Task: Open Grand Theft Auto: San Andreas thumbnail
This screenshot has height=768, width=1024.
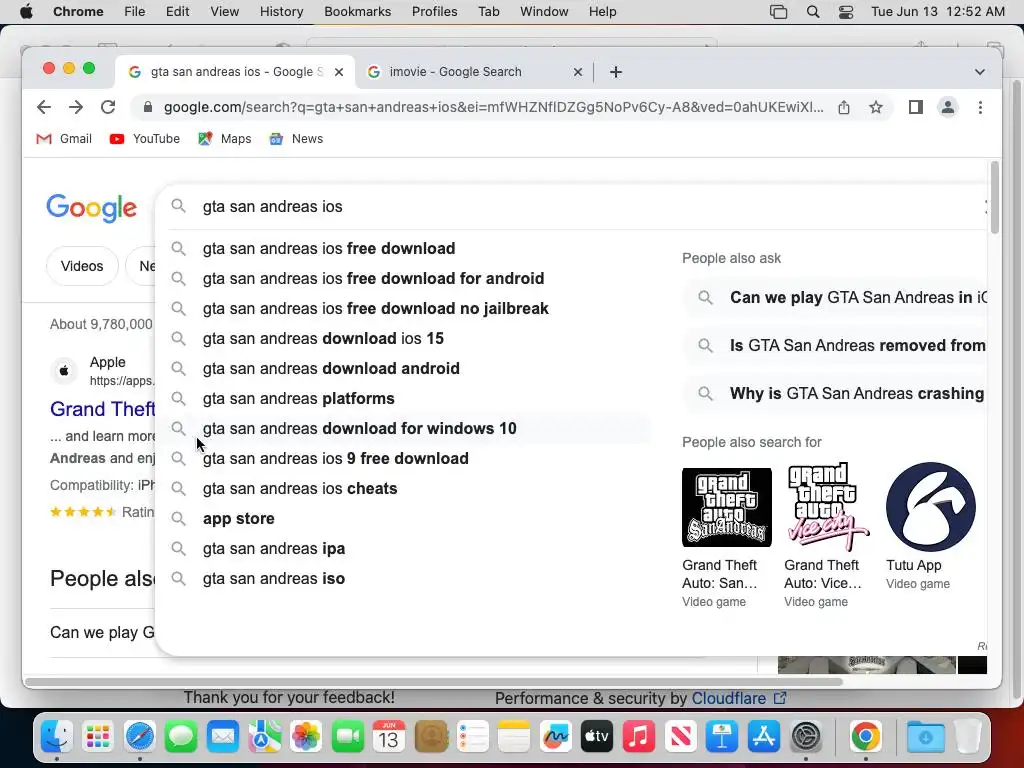Action: click(x=727, y=507)
